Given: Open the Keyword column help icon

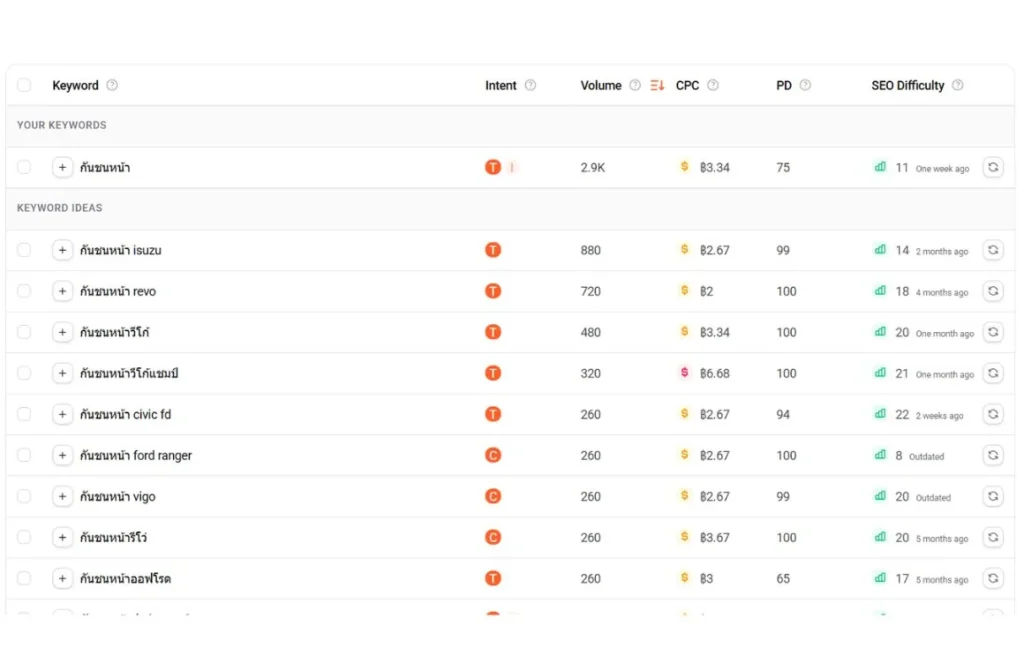Looking at the screenshot, I should point(112,86).
